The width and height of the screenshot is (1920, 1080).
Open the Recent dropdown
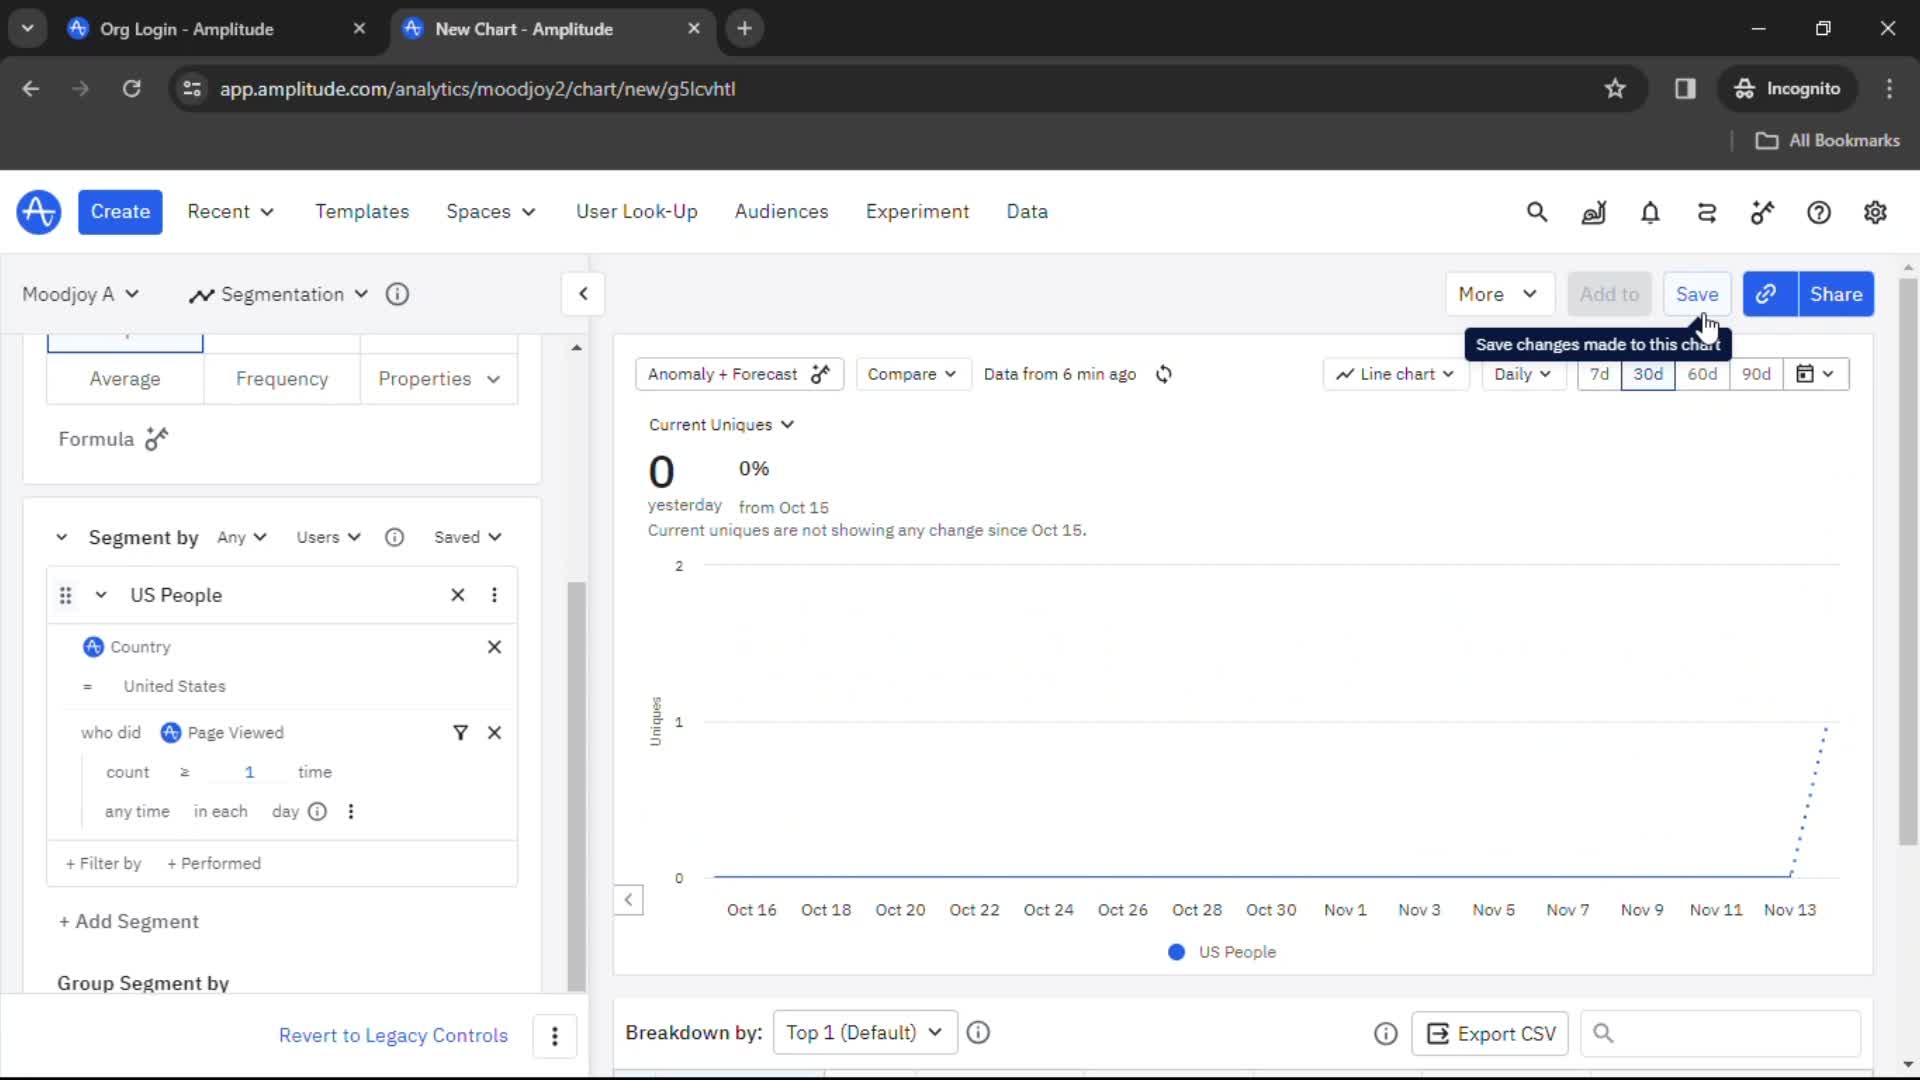(x=230, y=212)
